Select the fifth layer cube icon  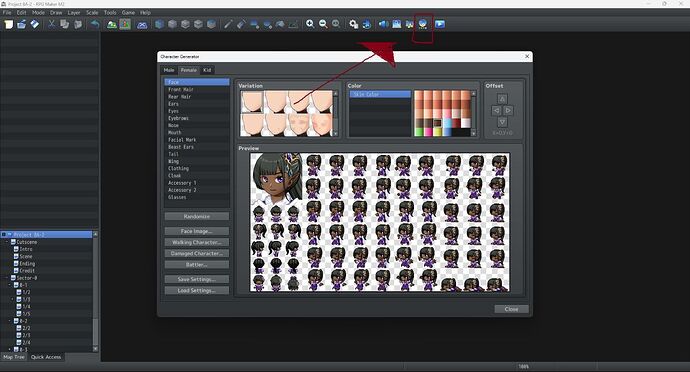click(x=211, y=24)
